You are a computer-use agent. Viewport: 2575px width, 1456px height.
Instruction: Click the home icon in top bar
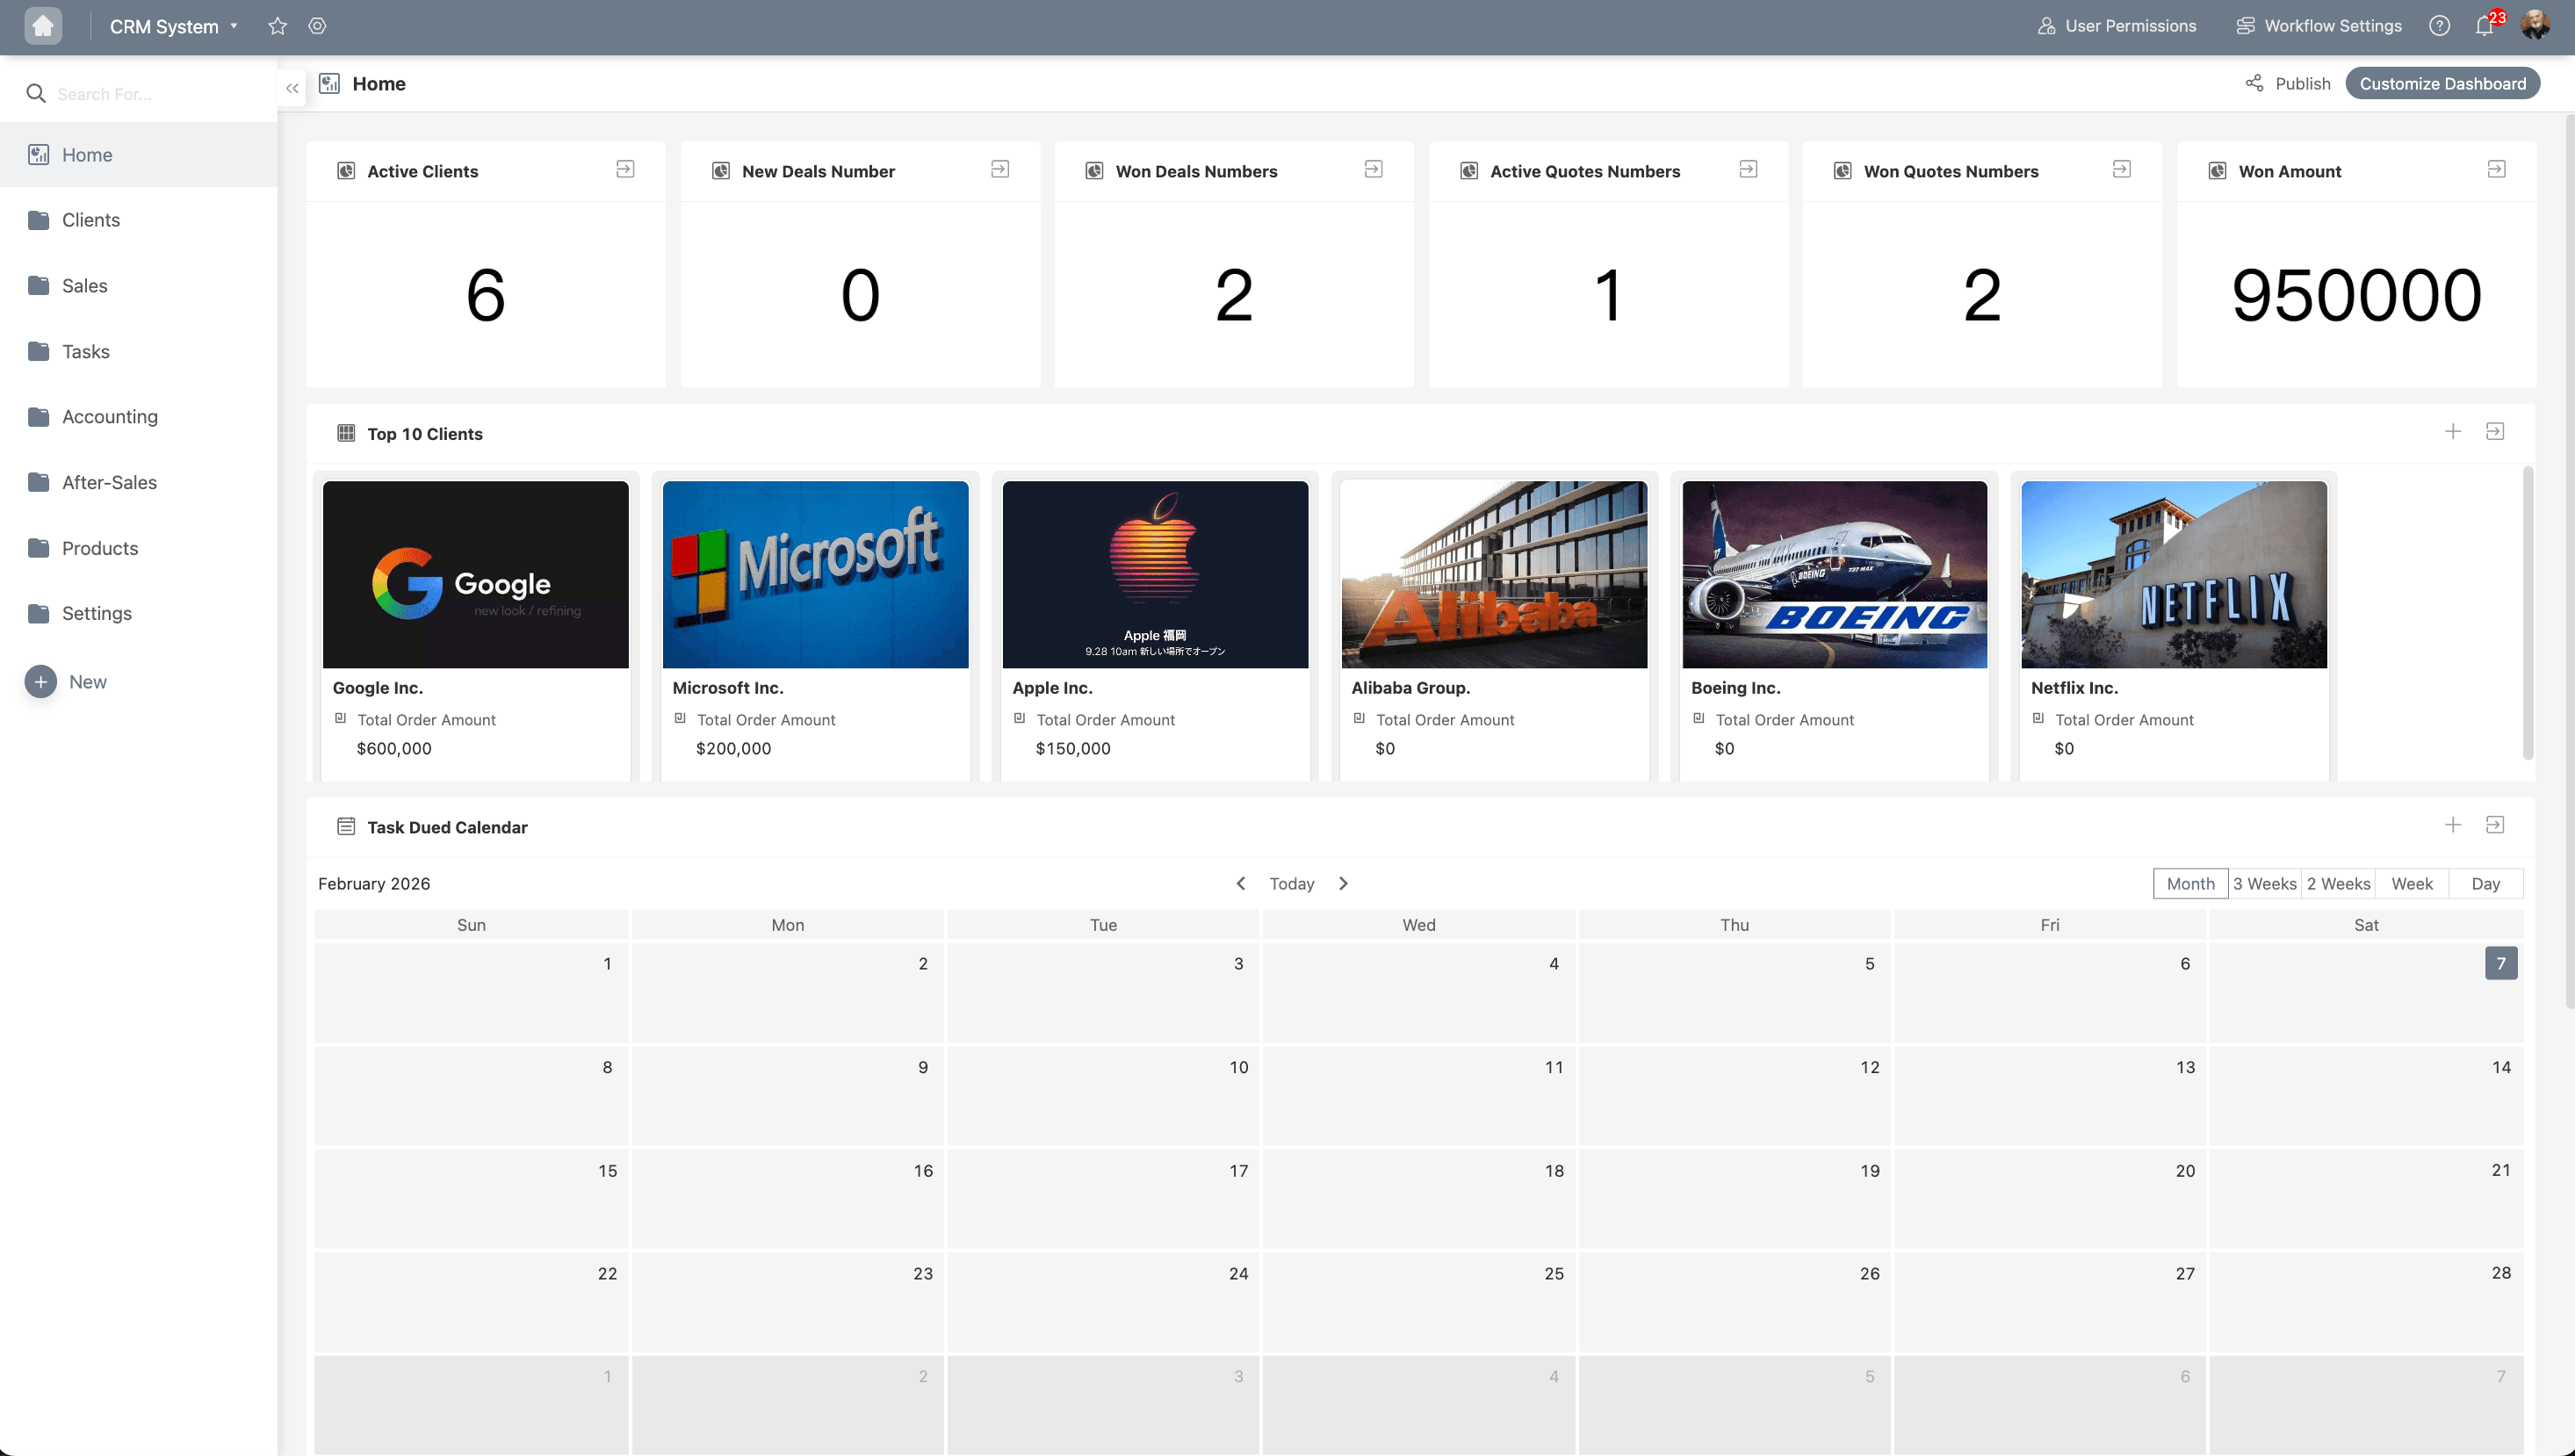(43, 26)
